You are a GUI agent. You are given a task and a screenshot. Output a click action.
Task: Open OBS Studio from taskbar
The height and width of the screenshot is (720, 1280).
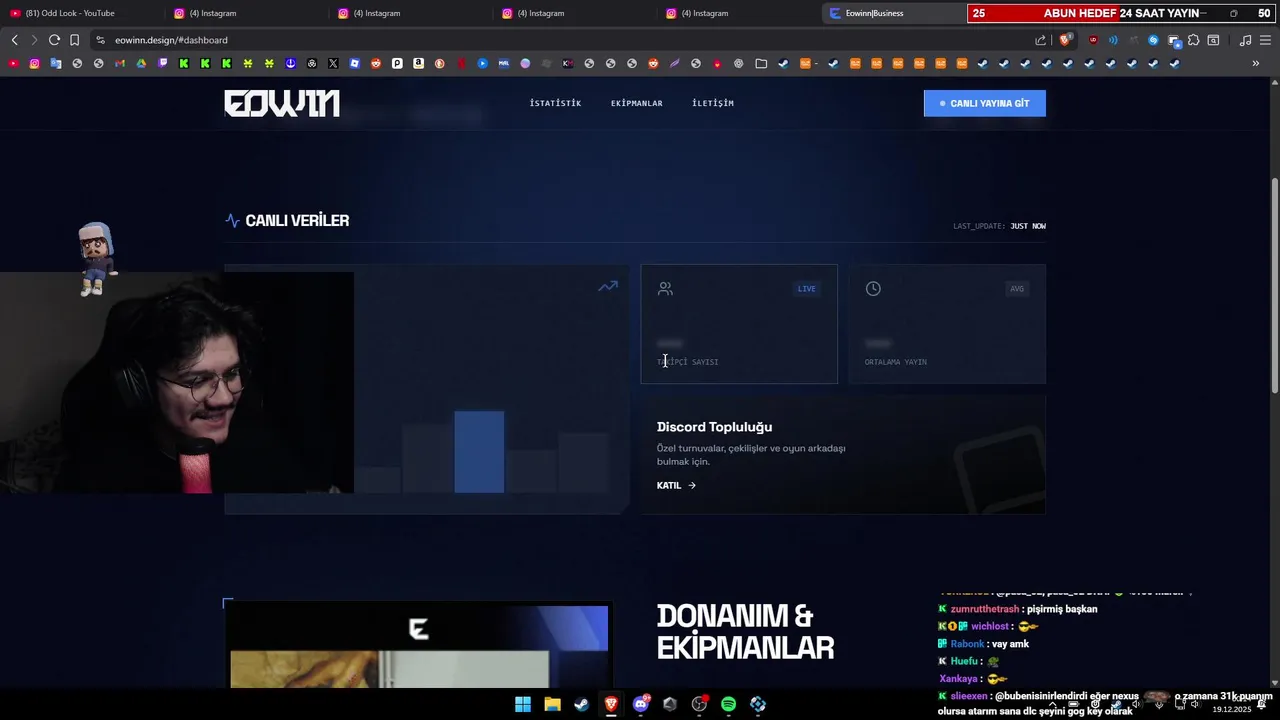coord(699,704)
